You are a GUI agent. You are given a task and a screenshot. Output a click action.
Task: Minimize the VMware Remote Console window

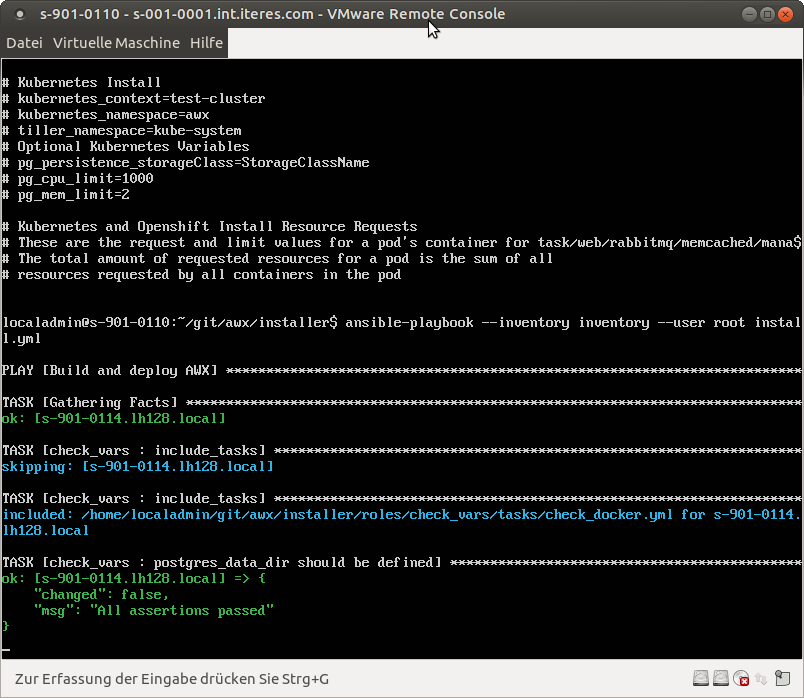tap(749, 14)
